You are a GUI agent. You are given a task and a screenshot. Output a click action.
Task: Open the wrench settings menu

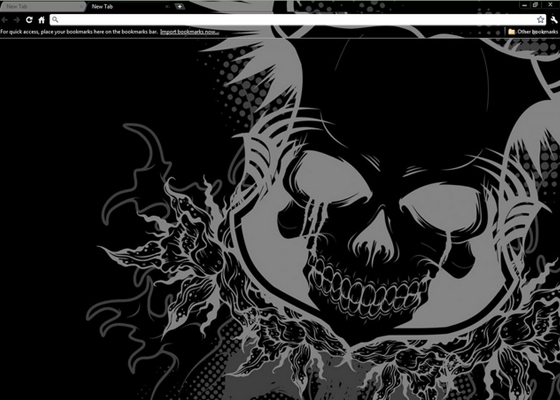[x=554, y=20]
